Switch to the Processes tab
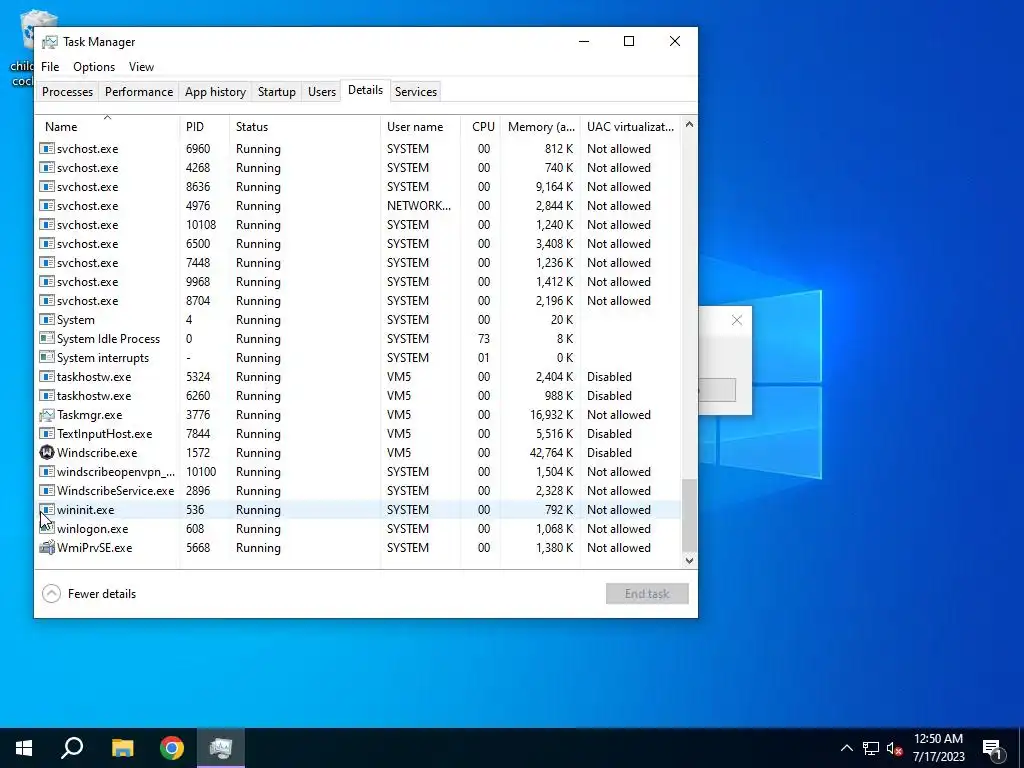Screen dimensions: 1024x768 tap(67, 91)
